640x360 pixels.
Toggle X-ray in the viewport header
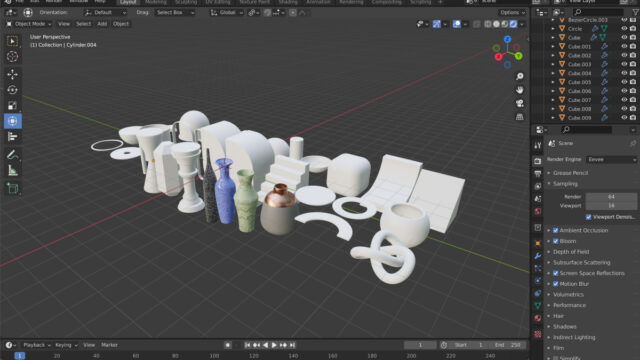(x=476, y=24)
